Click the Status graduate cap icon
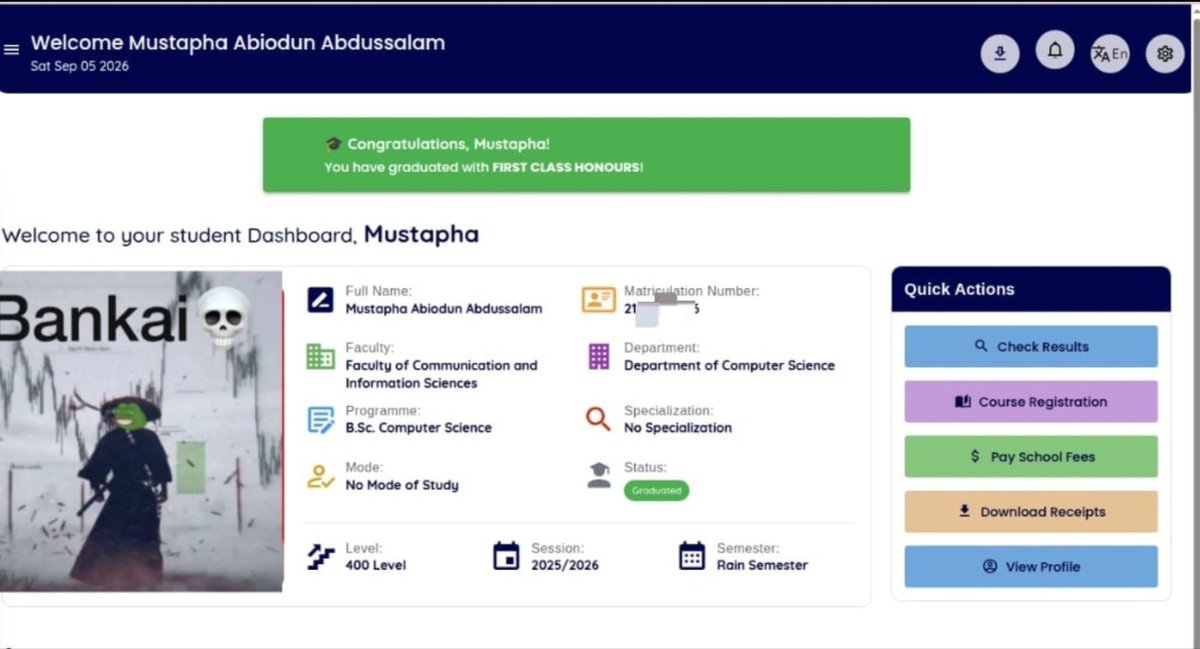The image size is (1200, 649). pyautogui.click(x=598, y=475)
